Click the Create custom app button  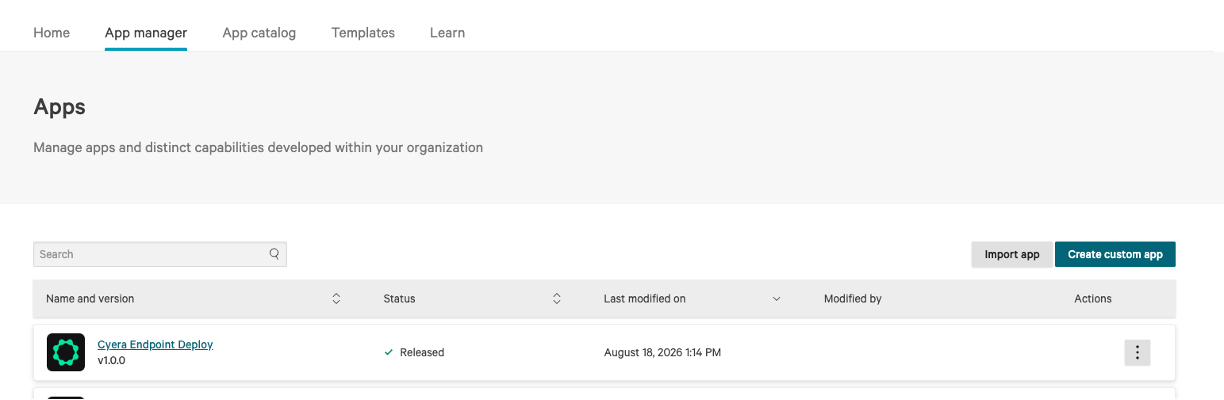[x=1115, y=255]
